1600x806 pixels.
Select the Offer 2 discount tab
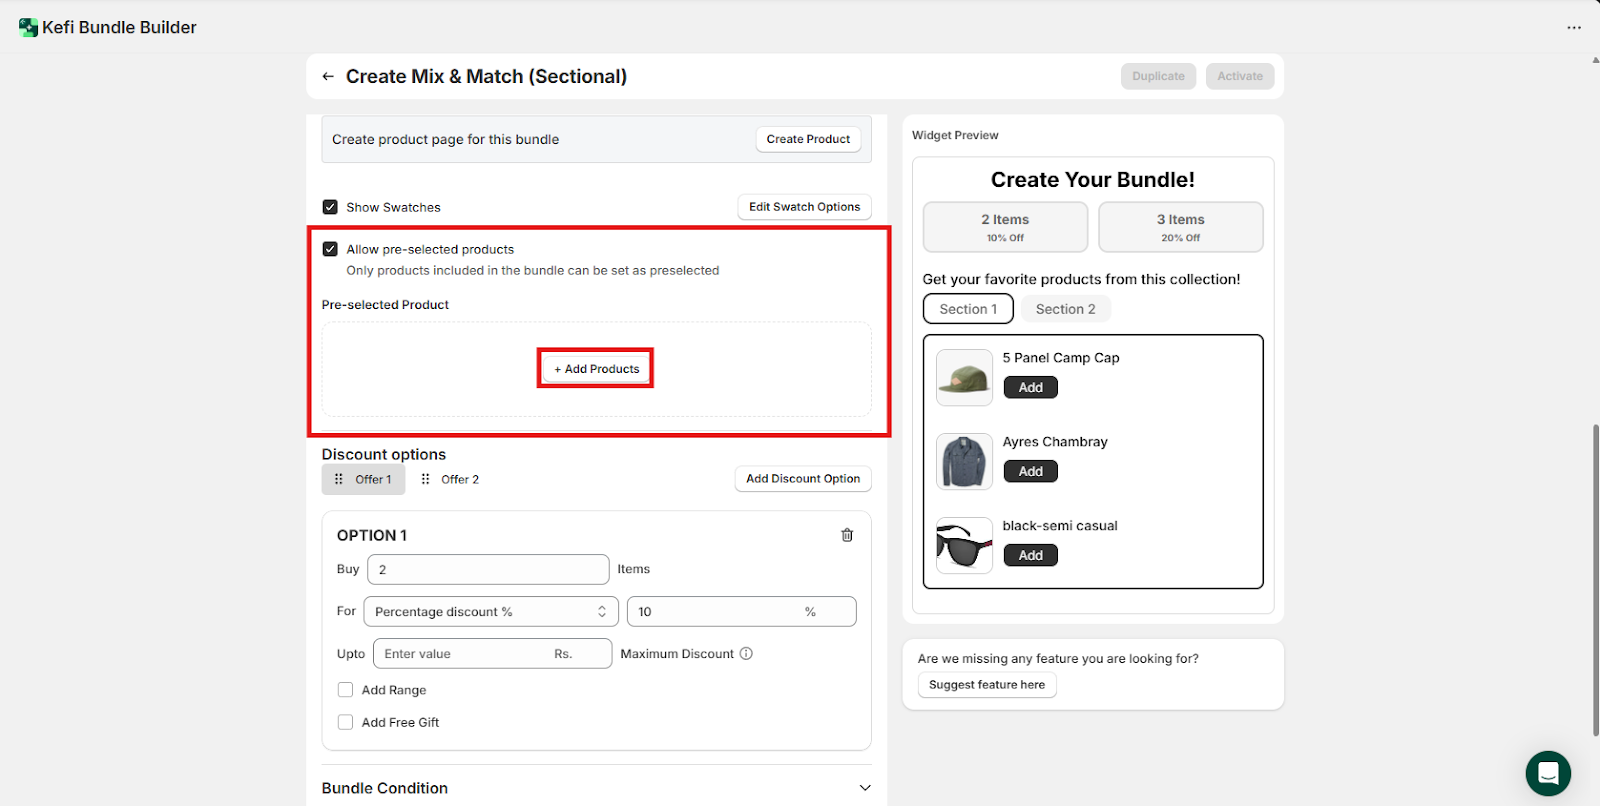[x=459, y=480]
